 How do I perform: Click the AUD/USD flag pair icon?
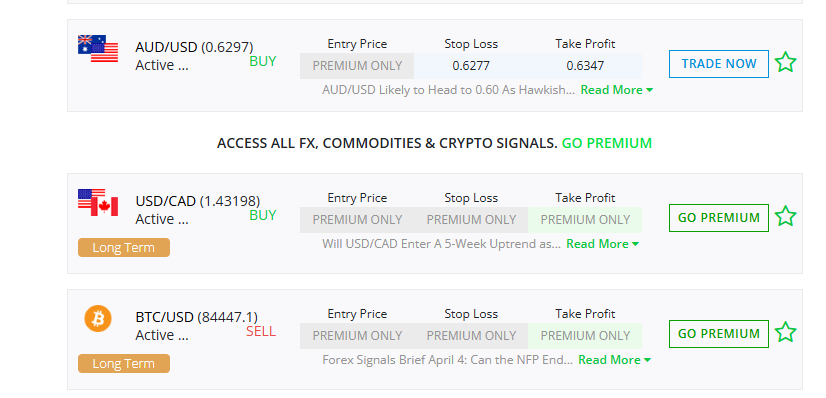pos(98,49)
